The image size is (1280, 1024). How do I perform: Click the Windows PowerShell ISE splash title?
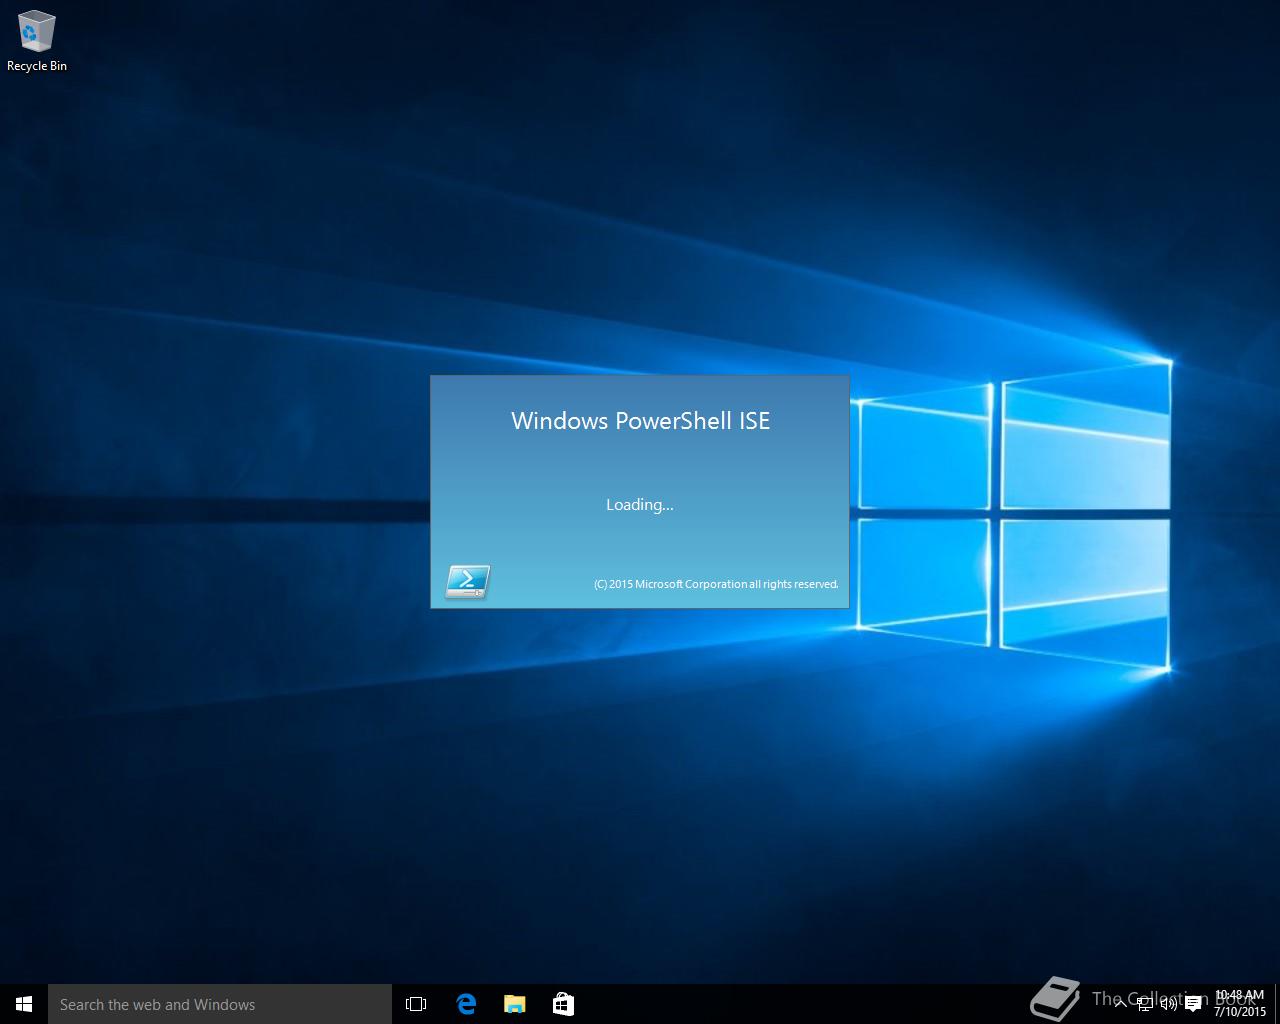(641, 421)
